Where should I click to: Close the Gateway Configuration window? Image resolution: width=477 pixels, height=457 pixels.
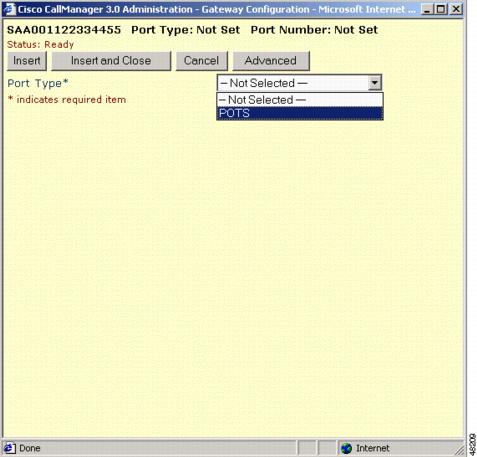click(455, 9)
